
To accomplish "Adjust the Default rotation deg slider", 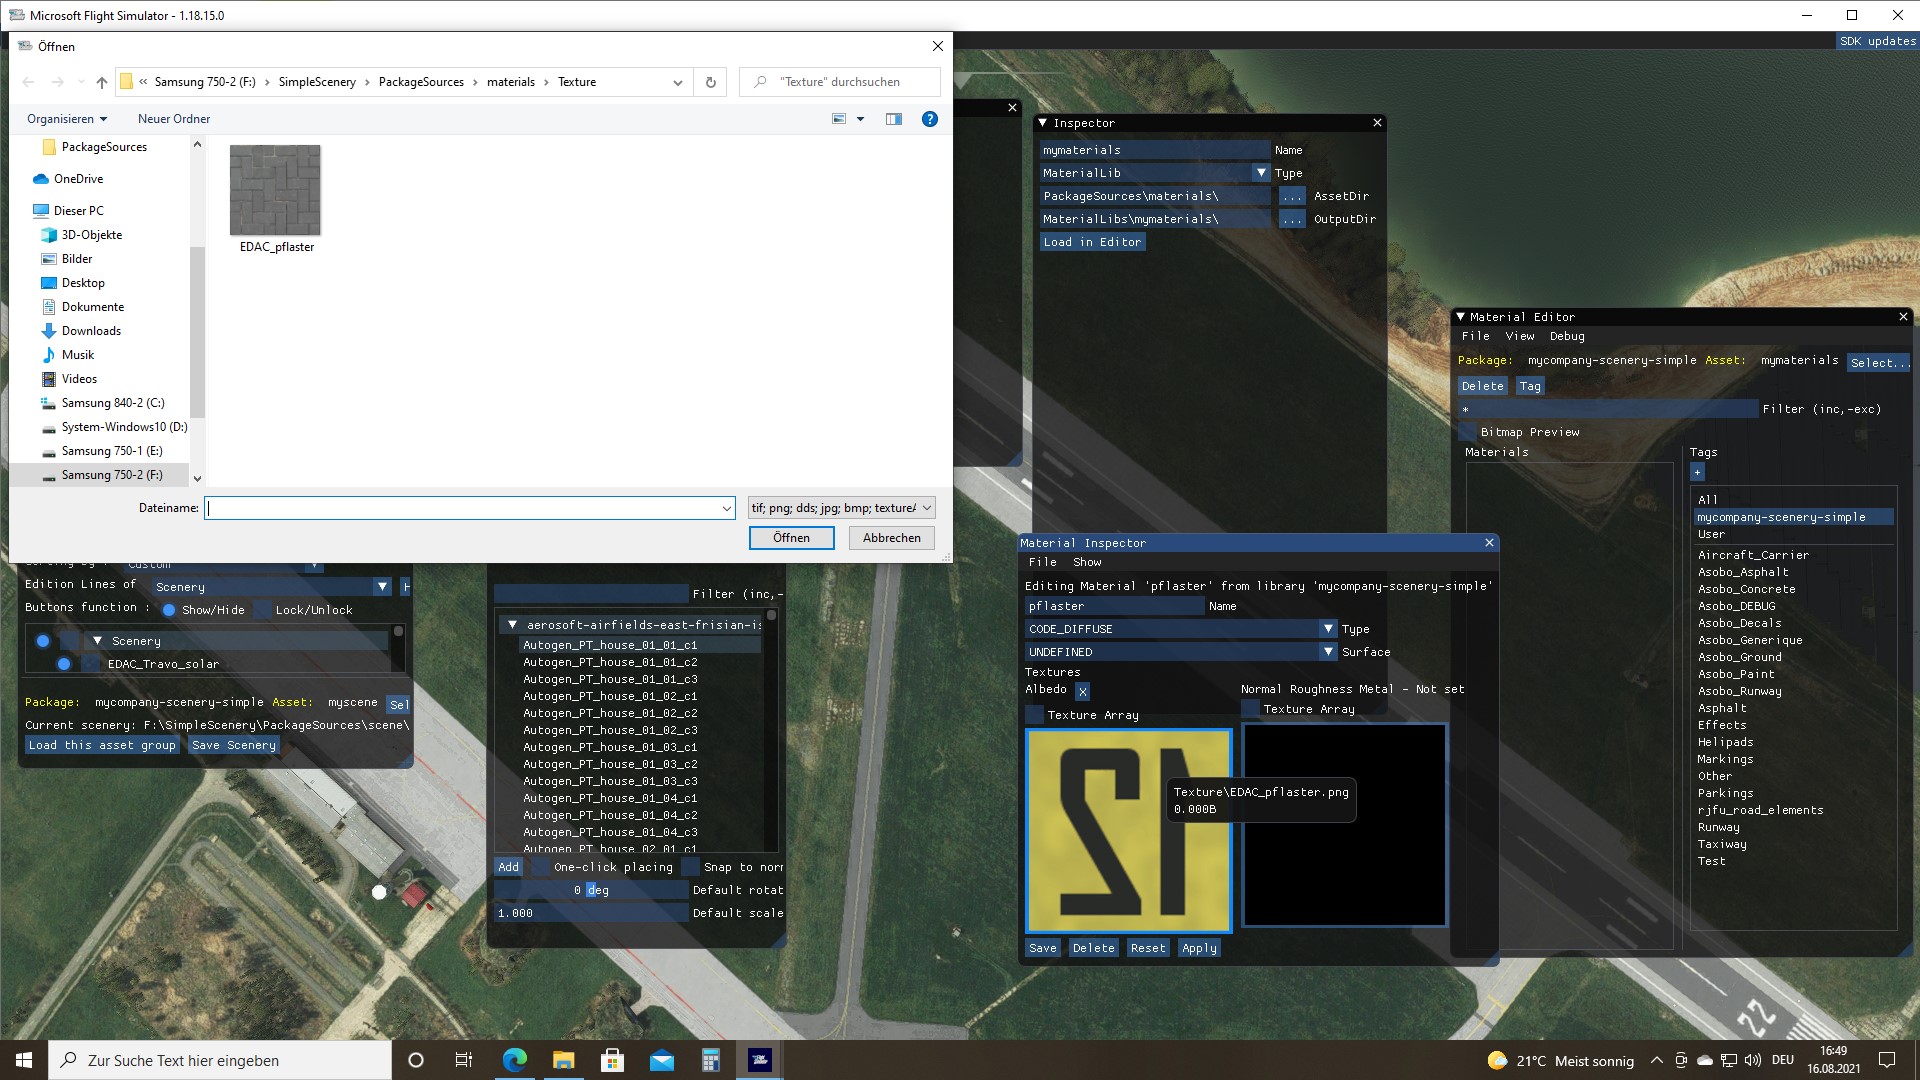I will point(591,890).
